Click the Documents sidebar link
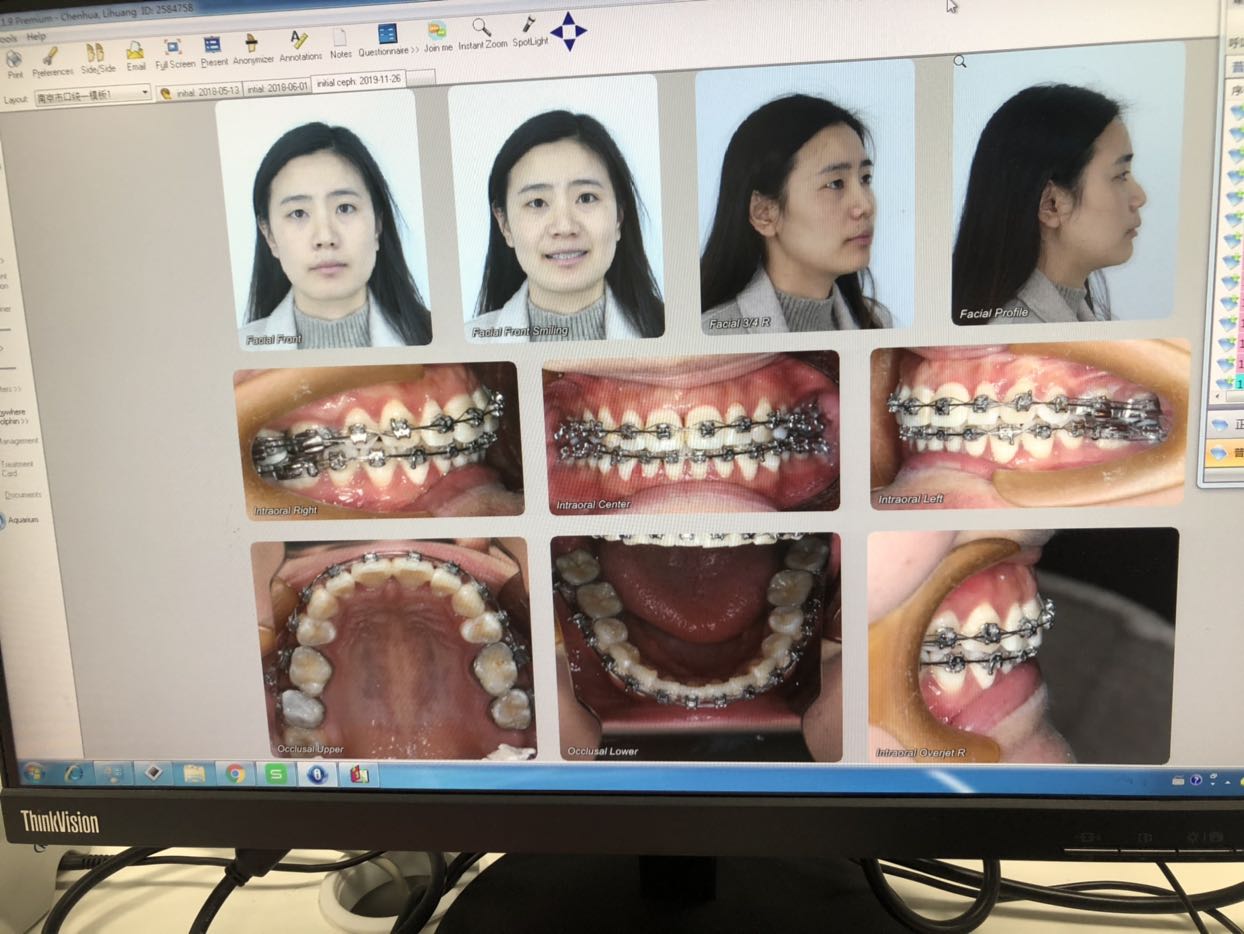Screen dimensions: 1244x934 coord(22,495)
